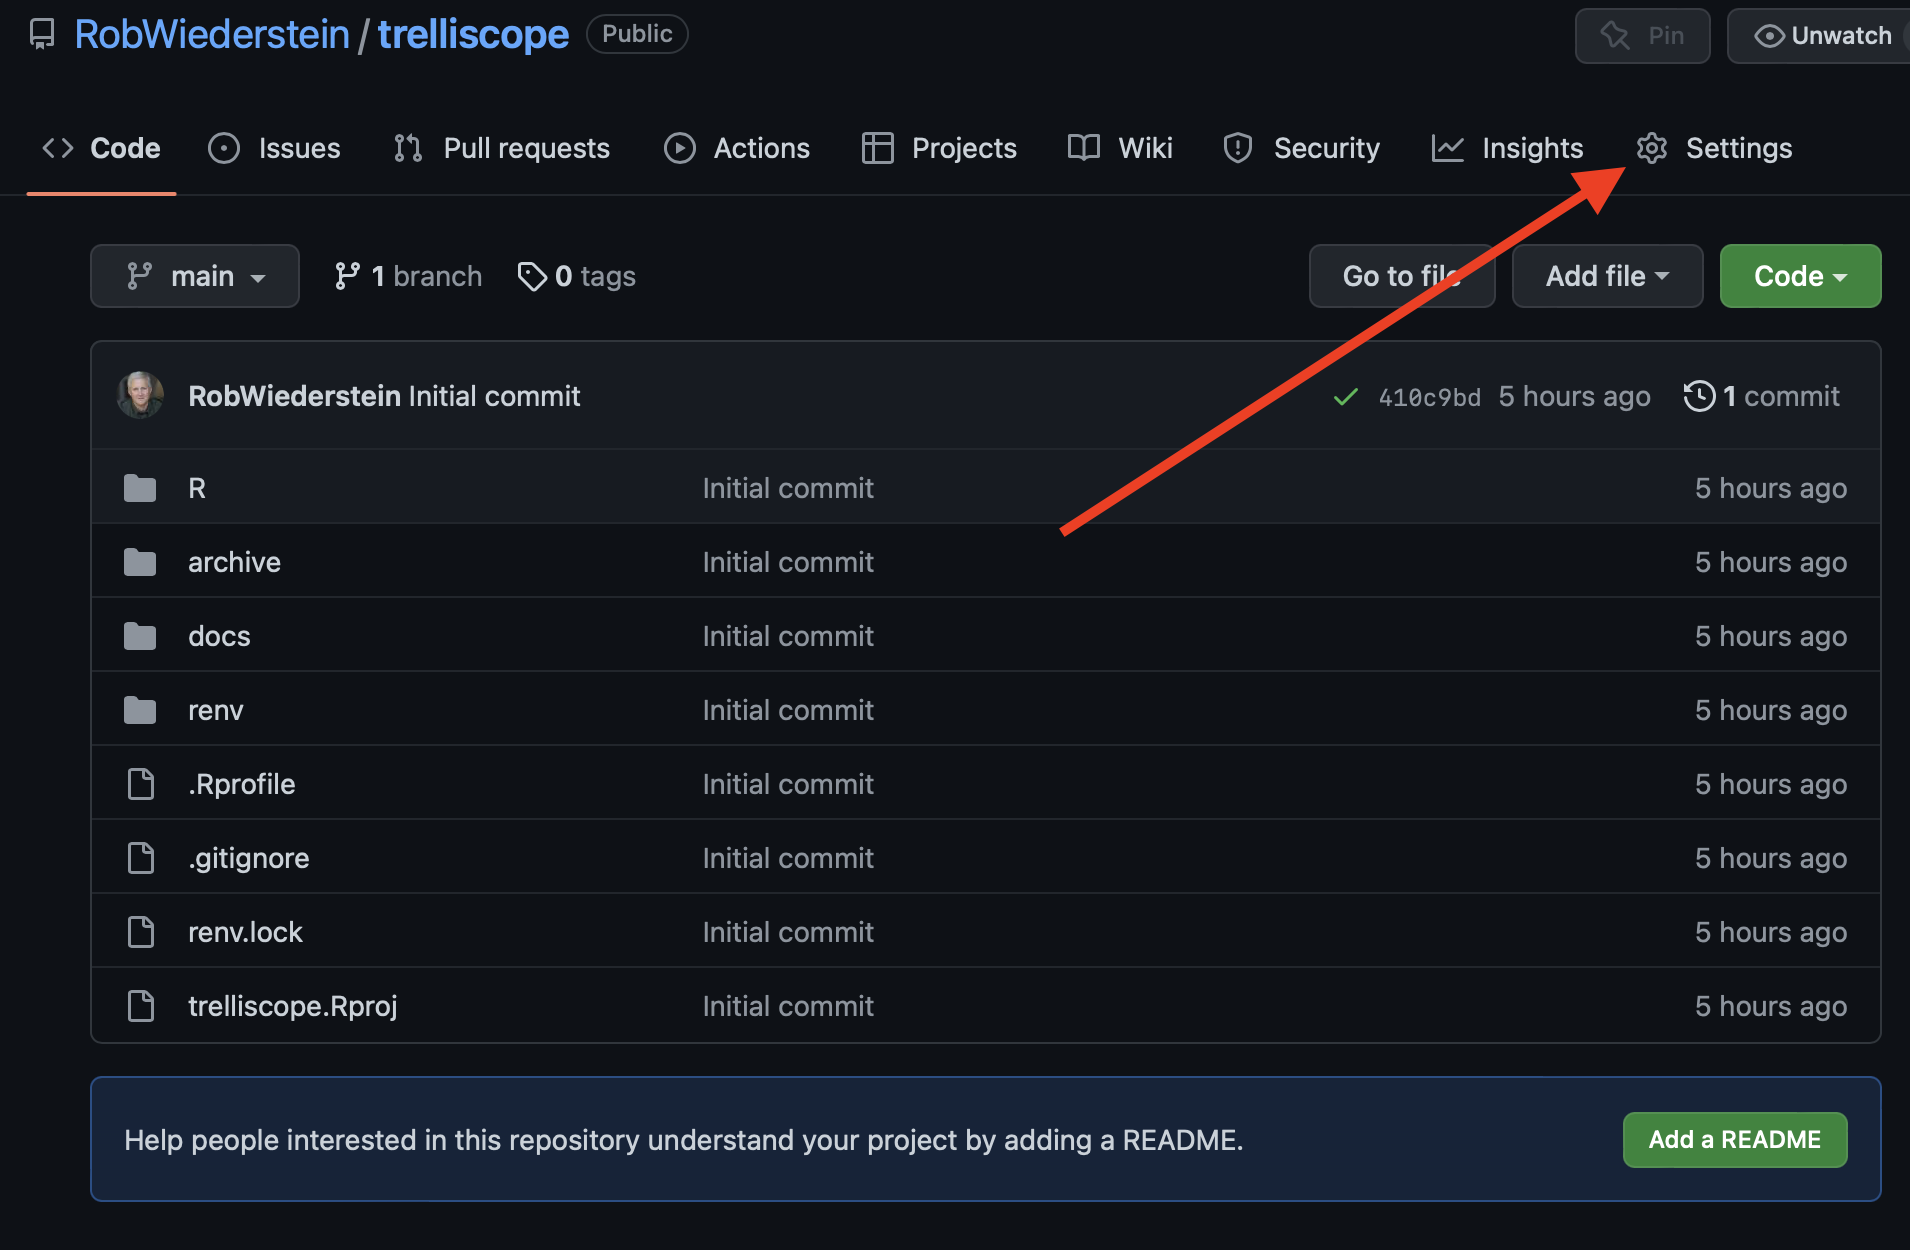This screenshot has height=1250, width=1910.
Task: Click the Actions play icon
Action: coord(680,148)
